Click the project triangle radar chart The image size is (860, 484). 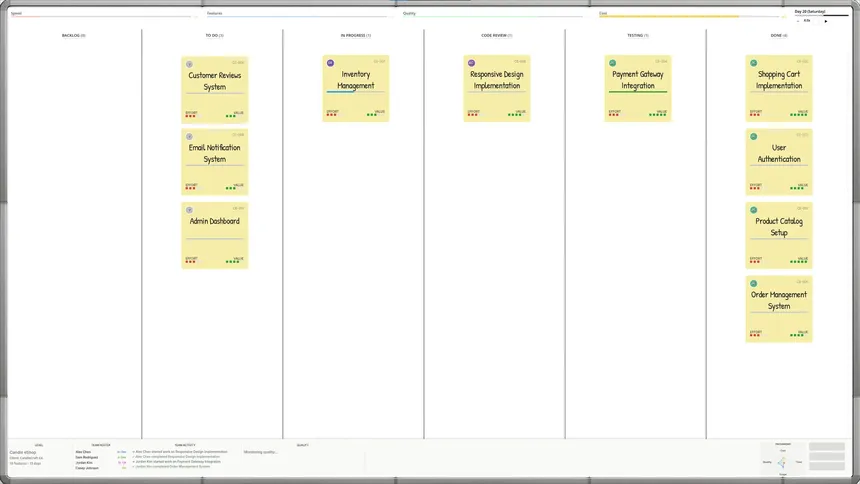point(783,463)
